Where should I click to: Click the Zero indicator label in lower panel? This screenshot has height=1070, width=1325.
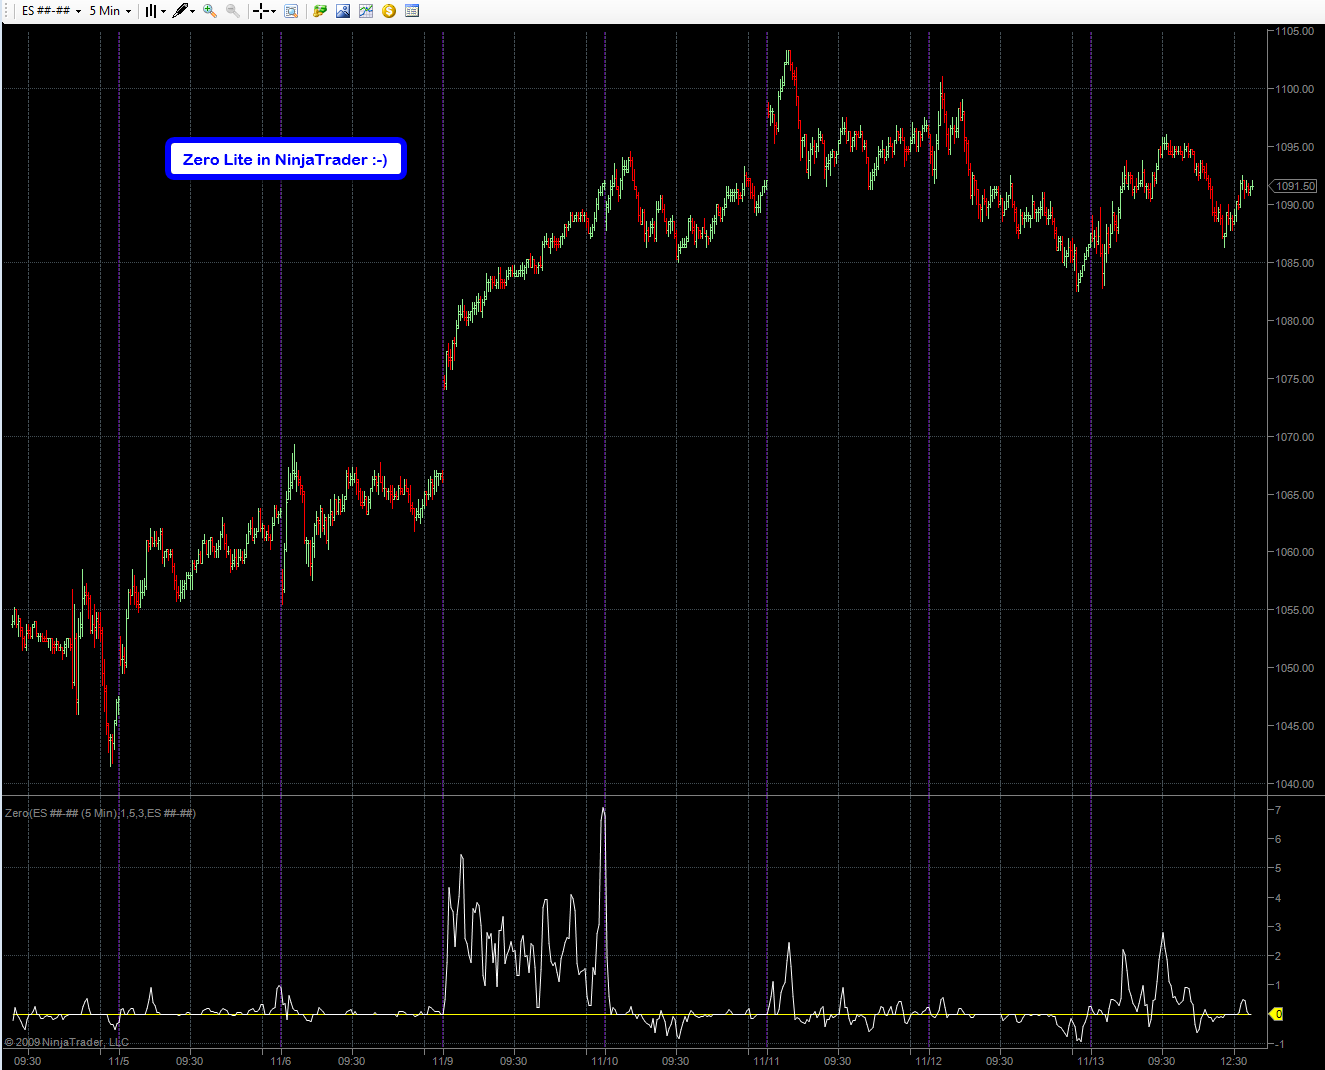100,813
